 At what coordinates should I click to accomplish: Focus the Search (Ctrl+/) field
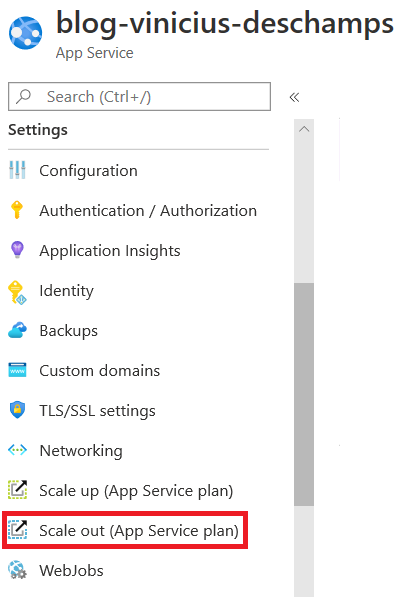pos(139,96)
